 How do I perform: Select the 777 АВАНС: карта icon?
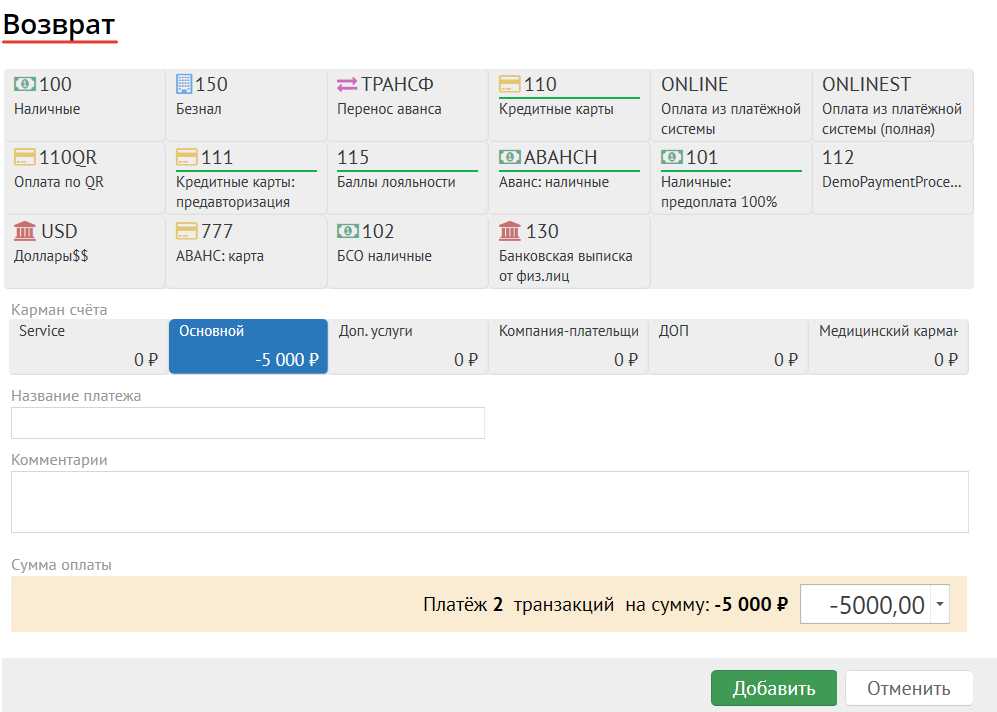point(186,232)
